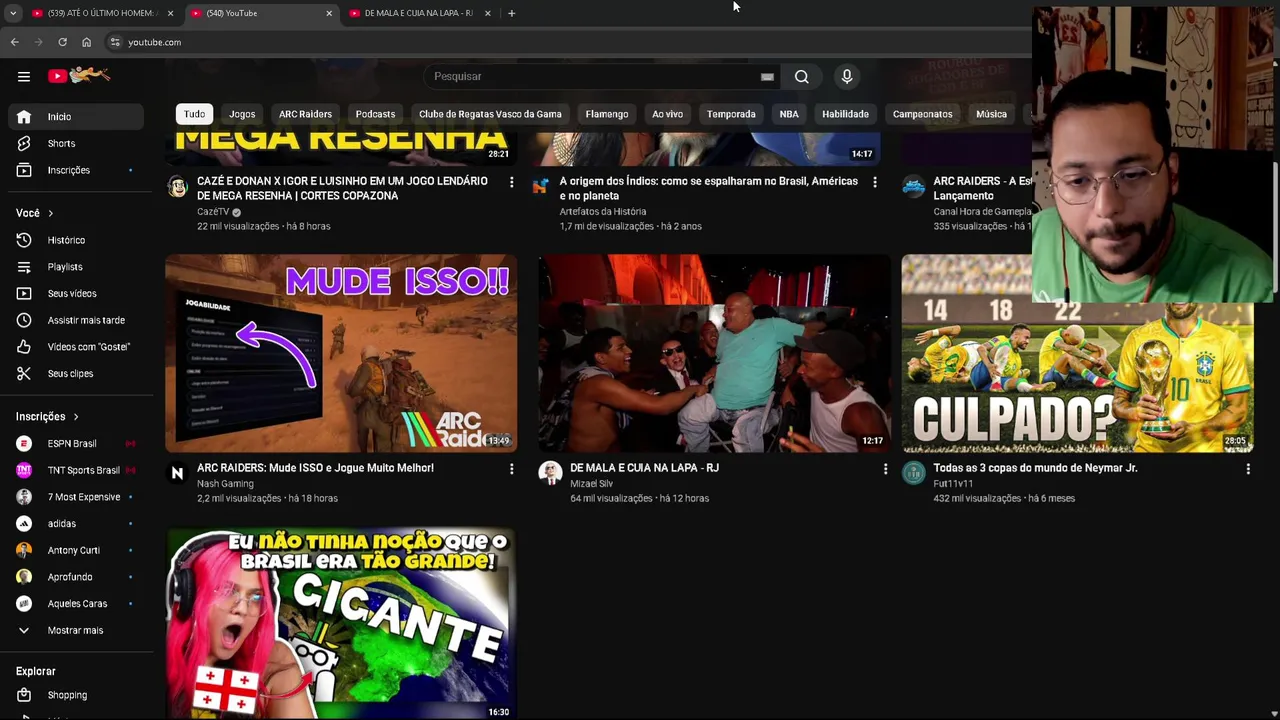Open 7 Most Expensive channel
Screen dimensions: 1280x720
76,497
